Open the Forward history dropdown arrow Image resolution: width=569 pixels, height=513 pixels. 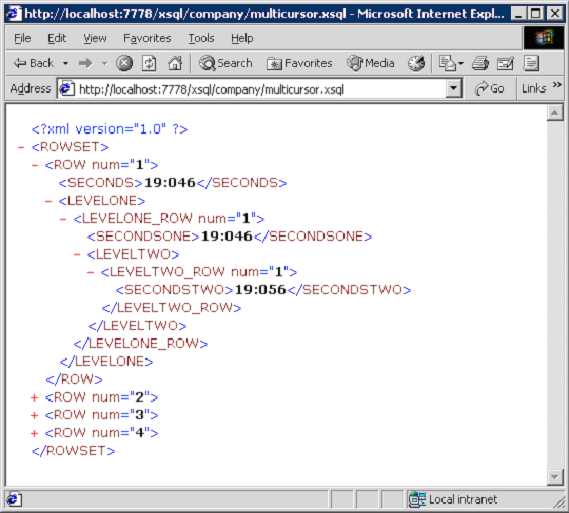105,63
